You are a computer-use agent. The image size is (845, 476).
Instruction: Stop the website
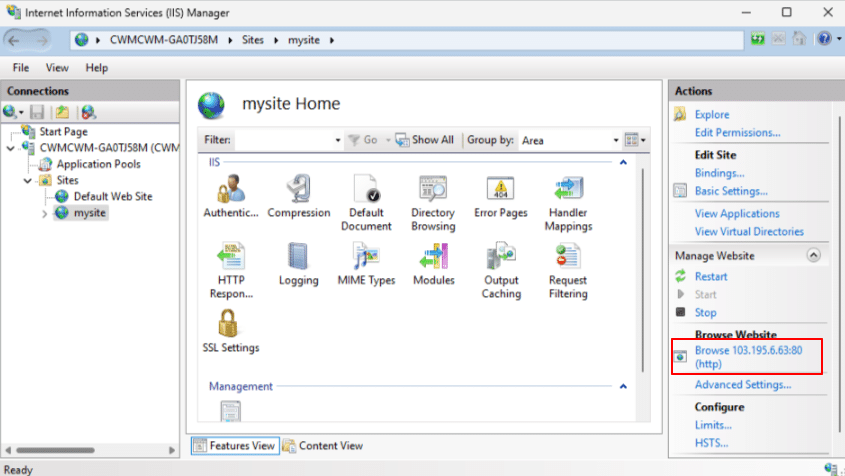coord(705,313)
